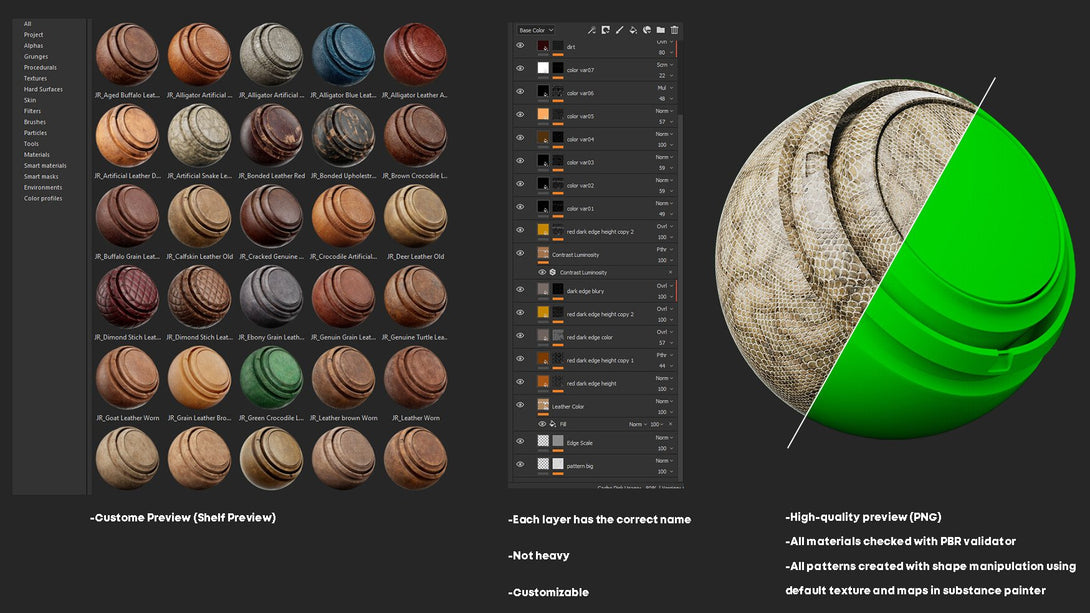Click the orange swatch of color var05 layer
Viewport: 1090px width, 613px height.
[x=543, y=114]
